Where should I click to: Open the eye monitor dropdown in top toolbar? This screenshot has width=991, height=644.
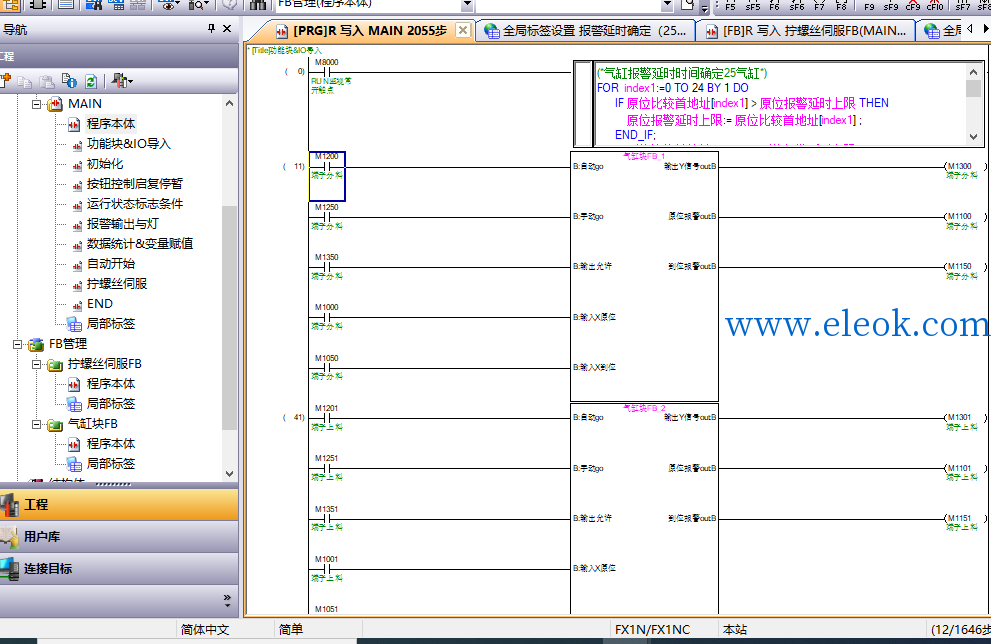pyautogui.click(x=169, y=4)
